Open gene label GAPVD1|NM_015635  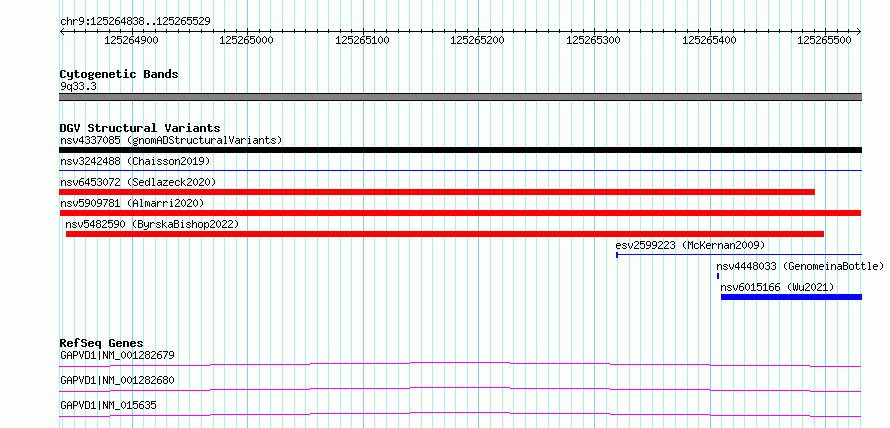[108, 405]
